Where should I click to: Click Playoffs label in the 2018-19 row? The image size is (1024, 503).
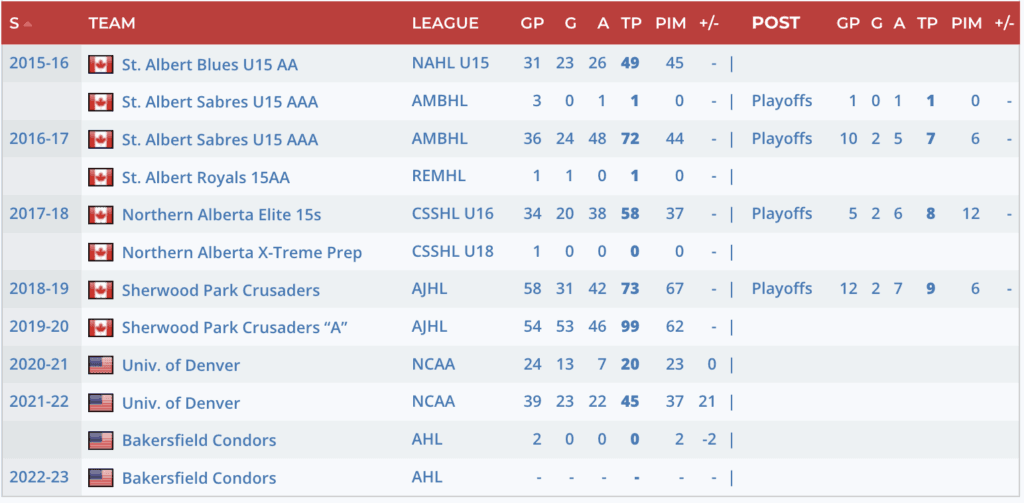(782, 289)
